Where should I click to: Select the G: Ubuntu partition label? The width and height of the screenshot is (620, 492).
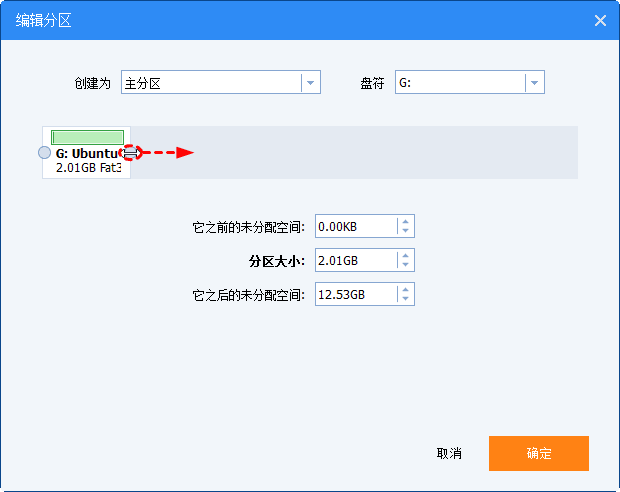pyautogui.click(x=90, y=154)
